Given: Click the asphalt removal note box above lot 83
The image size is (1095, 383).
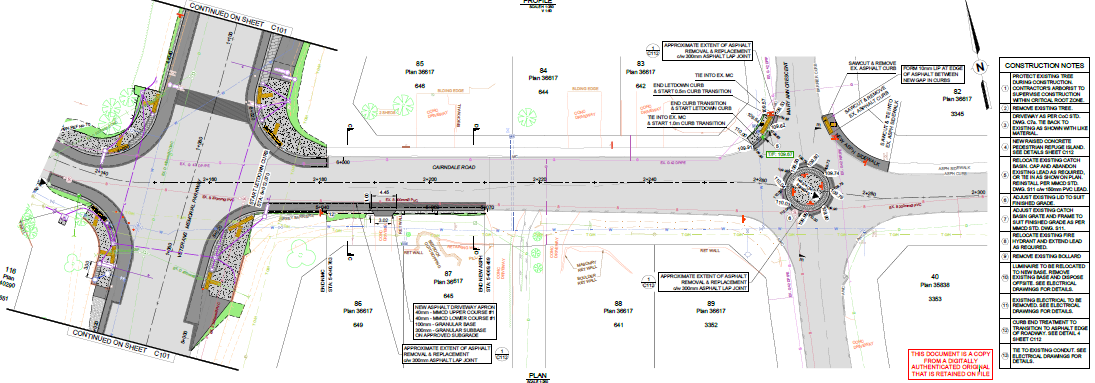Looking at the screenshot, I should (707, 50).
